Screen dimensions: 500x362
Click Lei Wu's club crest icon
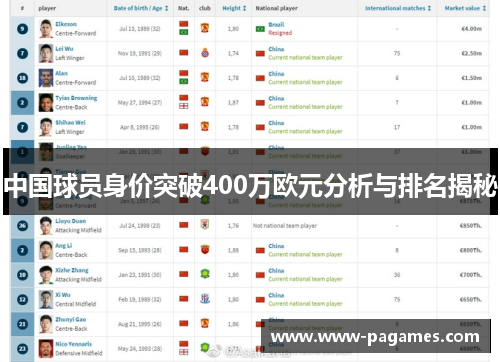click(x=205, y=53)
